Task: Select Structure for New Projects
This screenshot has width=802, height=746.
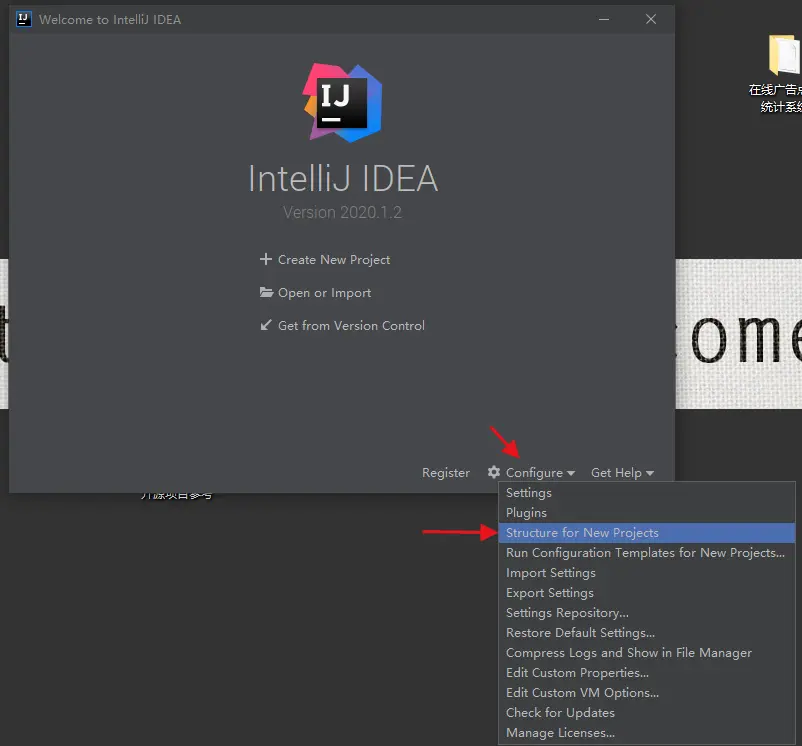Action: click(x=647, y=533)
